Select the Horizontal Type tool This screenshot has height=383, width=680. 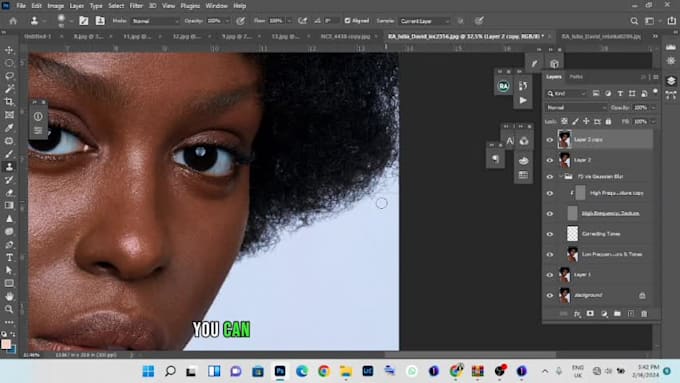coord(9,258)
